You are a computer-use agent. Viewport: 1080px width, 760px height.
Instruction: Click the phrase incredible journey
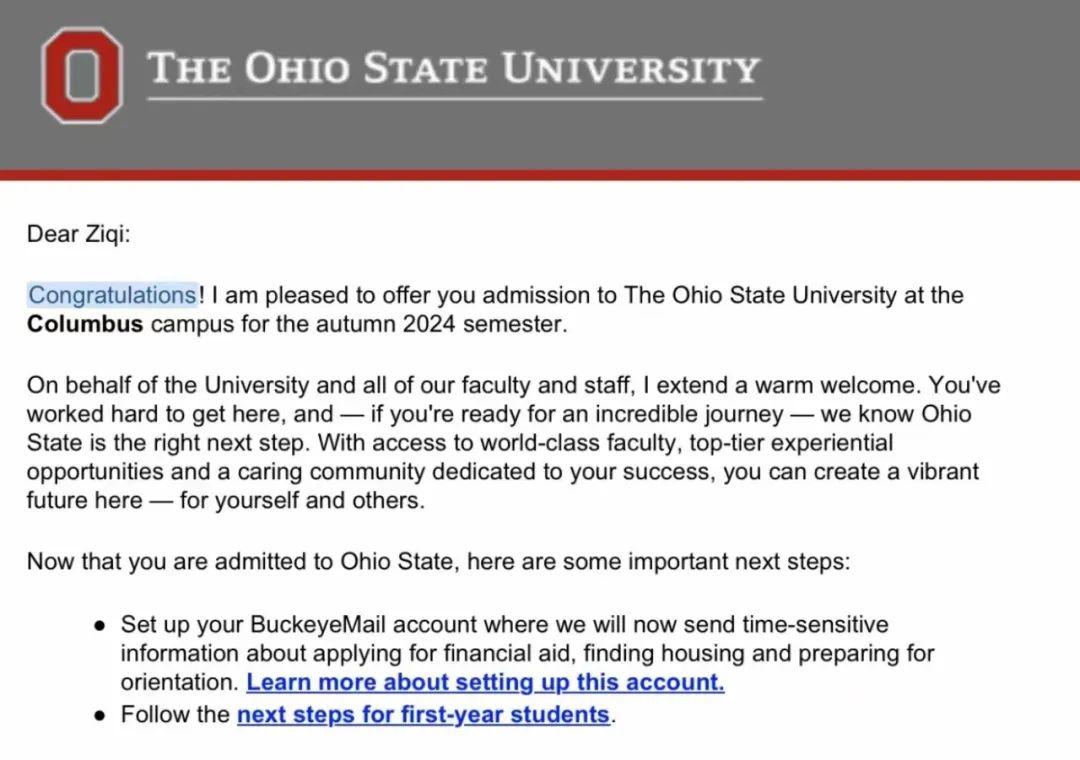689,414
